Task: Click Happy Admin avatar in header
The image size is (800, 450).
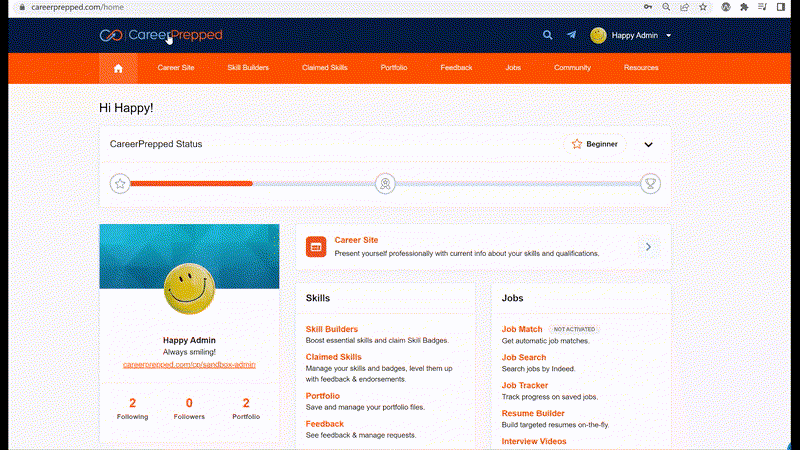Action: [598, 35]
